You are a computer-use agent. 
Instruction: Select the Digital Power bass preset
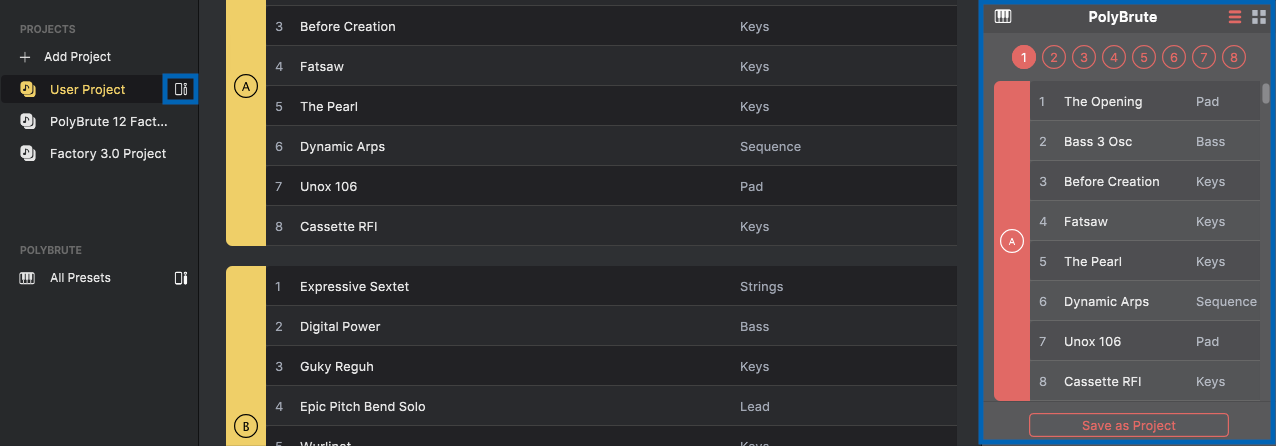click(611, 326)
